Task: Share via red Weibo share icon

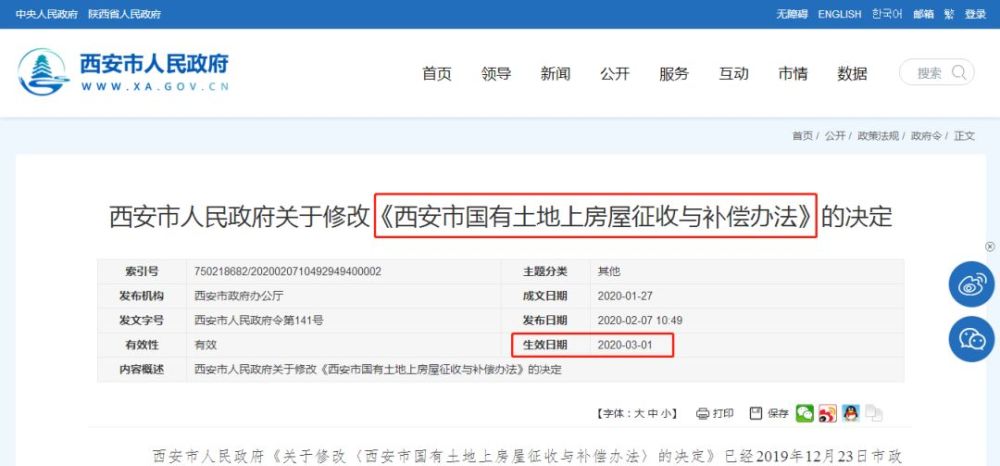Action: point(828,413)
